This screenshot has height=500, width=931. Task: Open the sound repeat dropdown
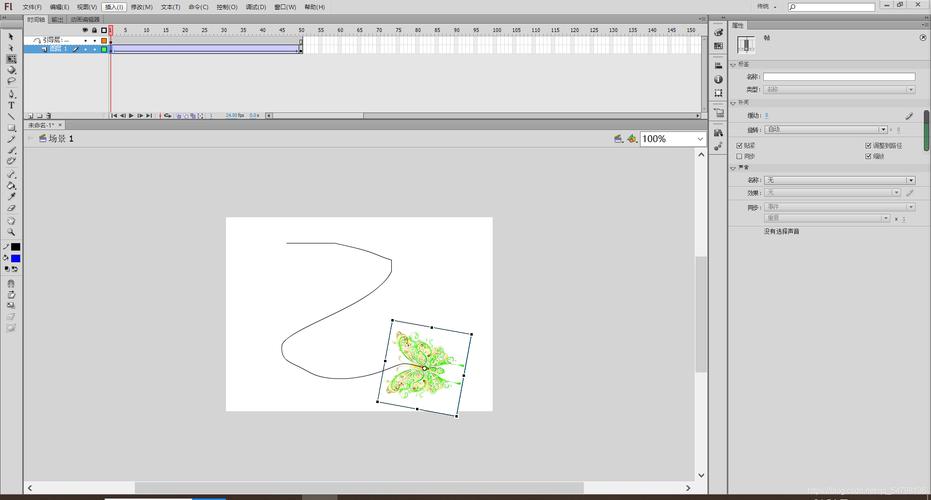point(827,219)
